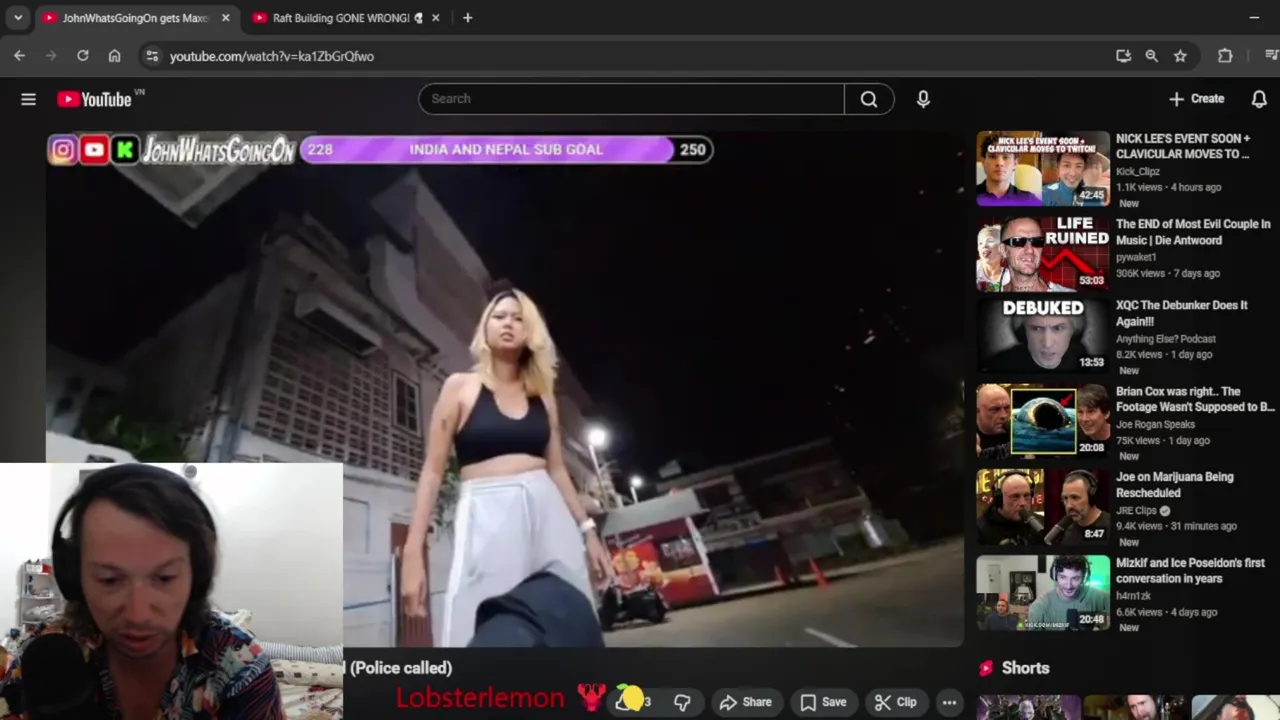
Task: Open title 'Joe on Marijuana Being Rescheduled'
Action: (1175, 485)
